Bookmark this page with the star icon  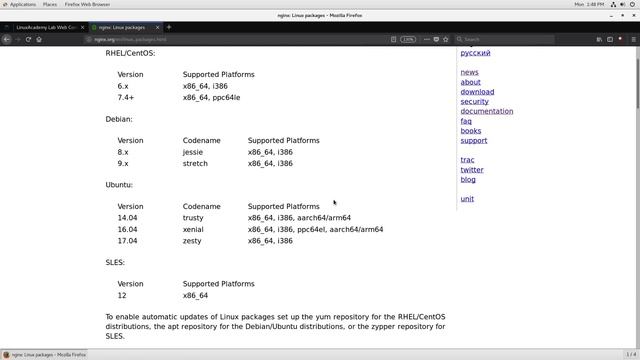(x=446, y=40)
